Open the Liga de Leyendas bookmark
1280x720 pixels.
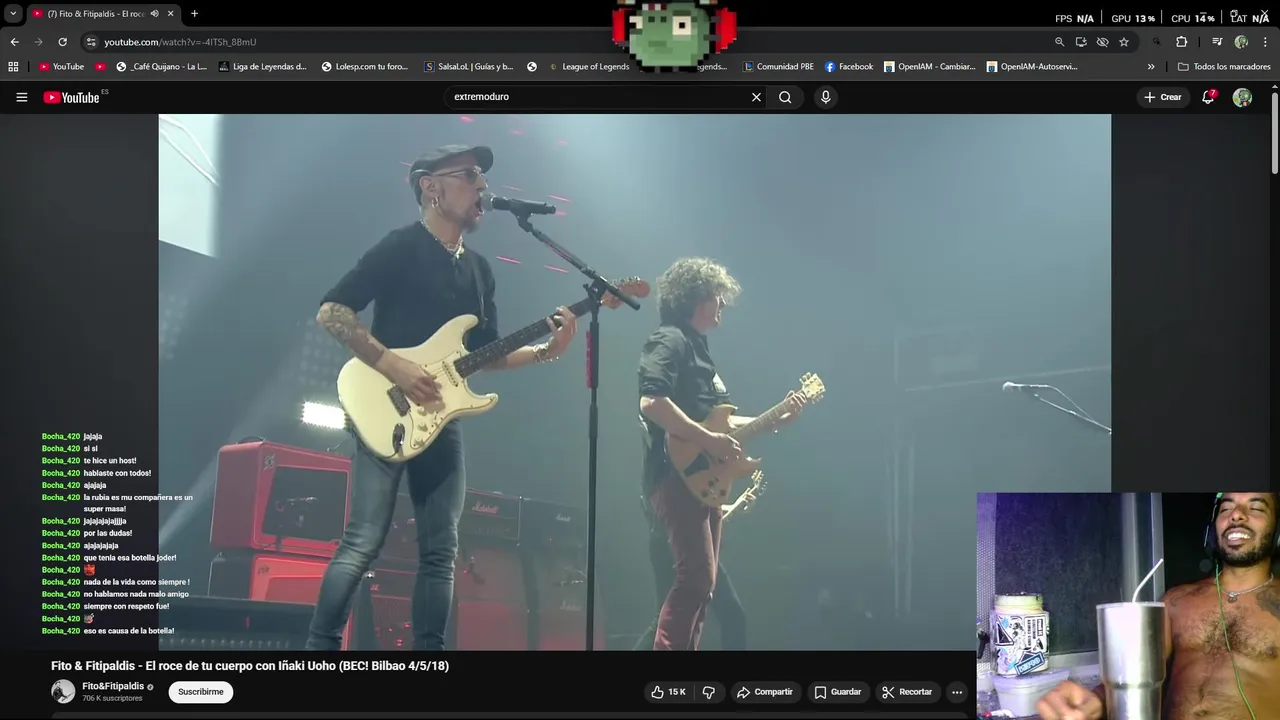coord(262,67)
